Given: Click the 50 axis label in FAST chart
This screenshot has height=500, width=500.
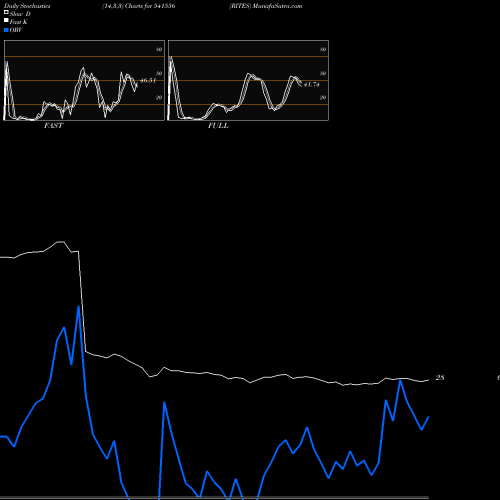Looking at the screenshot, I should click(159, 73).
